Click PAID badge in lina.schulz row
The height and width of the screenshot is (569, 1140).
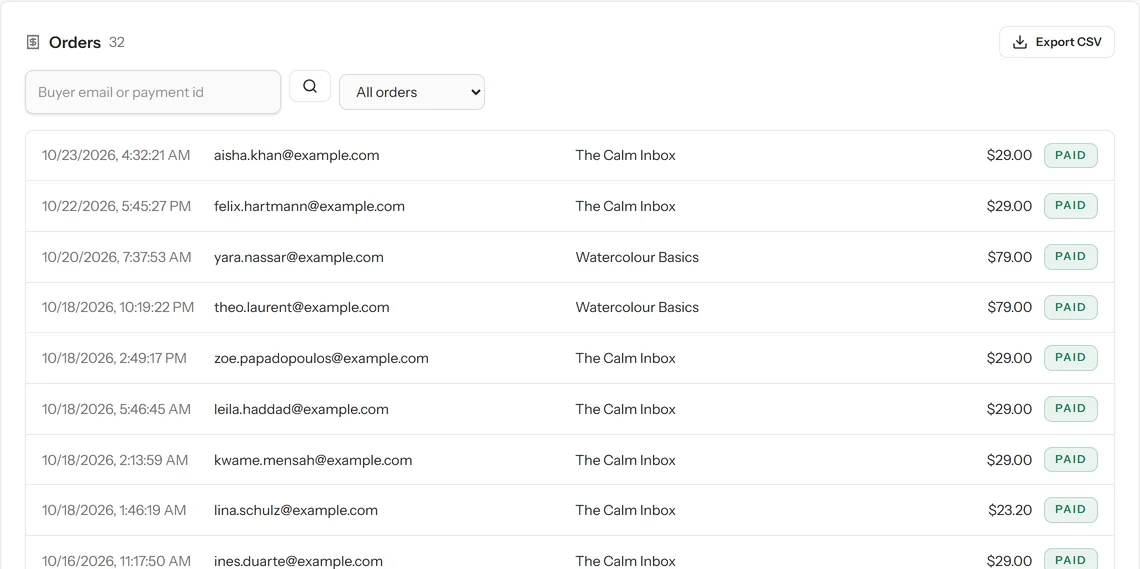pos(1070,509)
